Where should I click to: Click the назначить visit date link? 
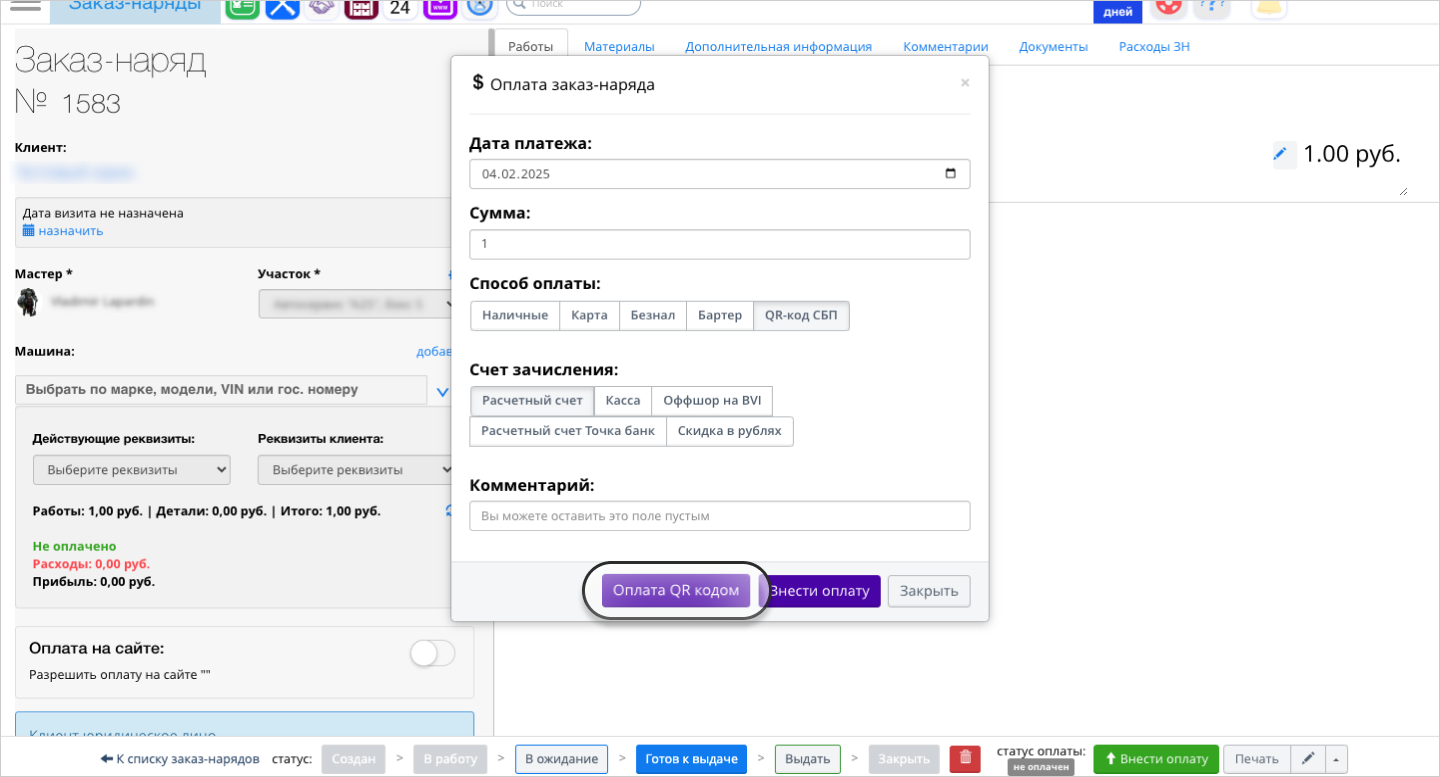(x=70, y=231)
